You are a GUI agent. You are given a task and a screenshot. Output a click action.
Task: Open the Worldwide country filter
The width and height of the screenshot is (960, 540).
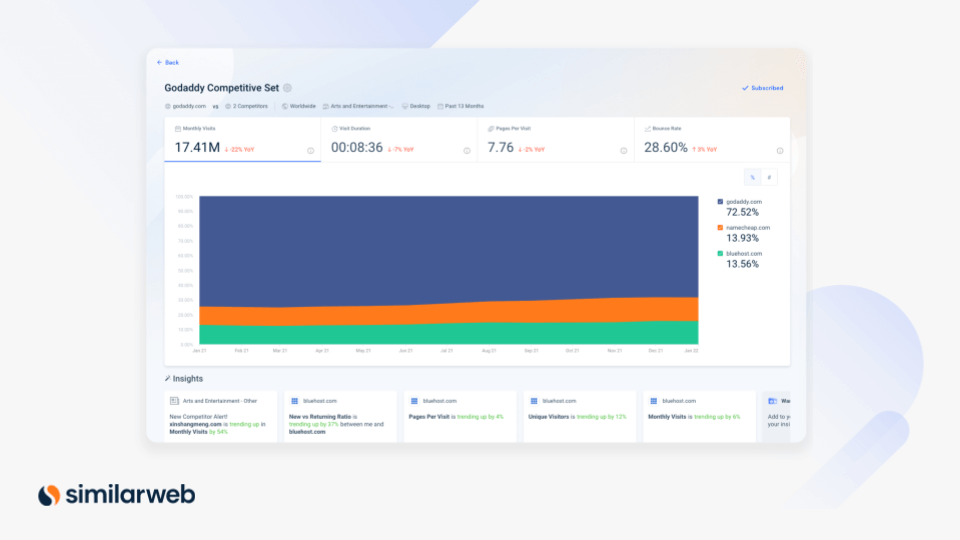click(x=299, y=106)
